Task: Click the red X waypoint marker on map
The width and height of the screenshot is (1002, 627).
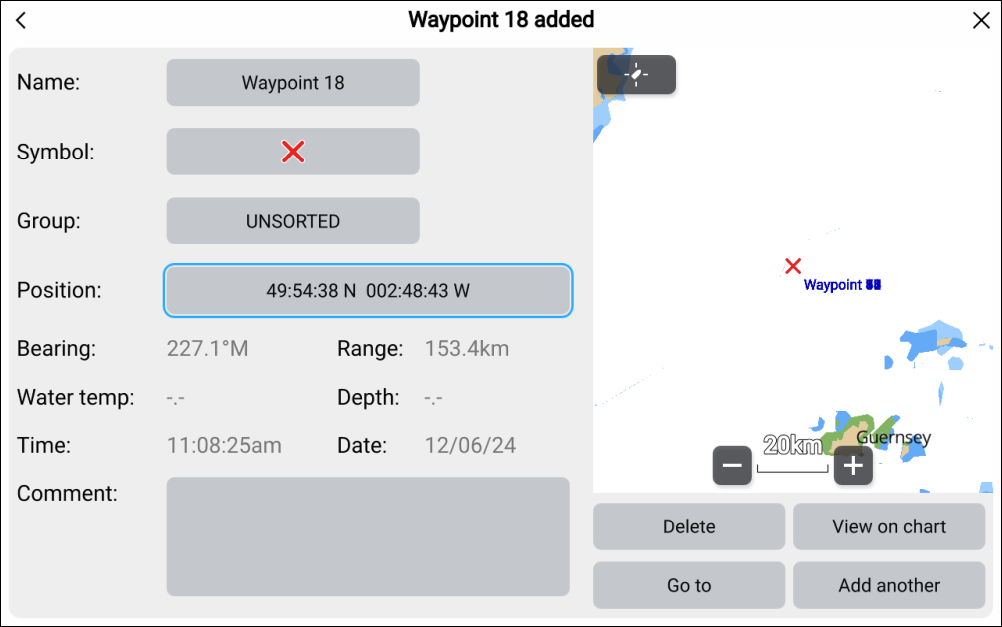Action: coord(793,266)
